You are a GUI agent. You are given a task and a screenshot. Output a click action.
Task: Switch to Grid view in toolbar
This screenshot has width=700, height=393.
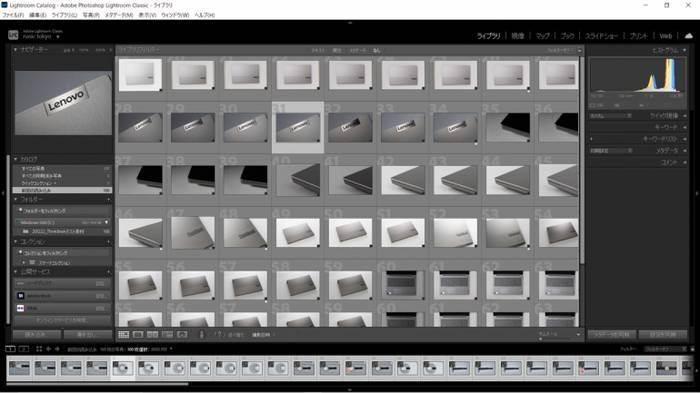124,334
